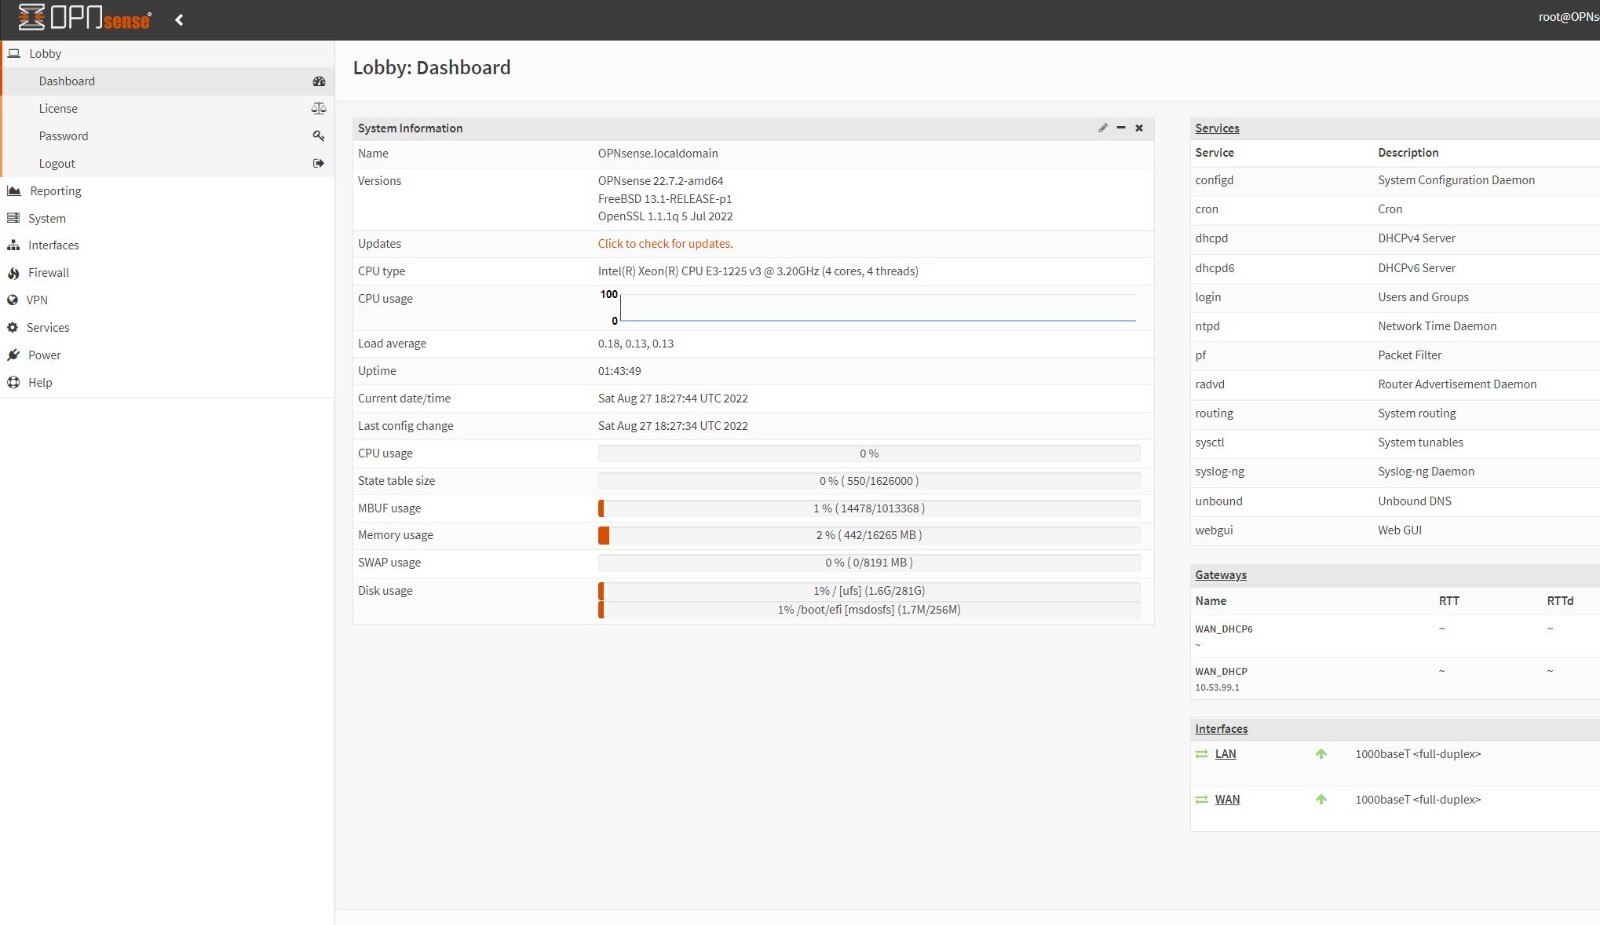The height and width of the screenshot is (925, 1600).
Task: Minimize the System Information widget
Action: [x=1121, y=128]
